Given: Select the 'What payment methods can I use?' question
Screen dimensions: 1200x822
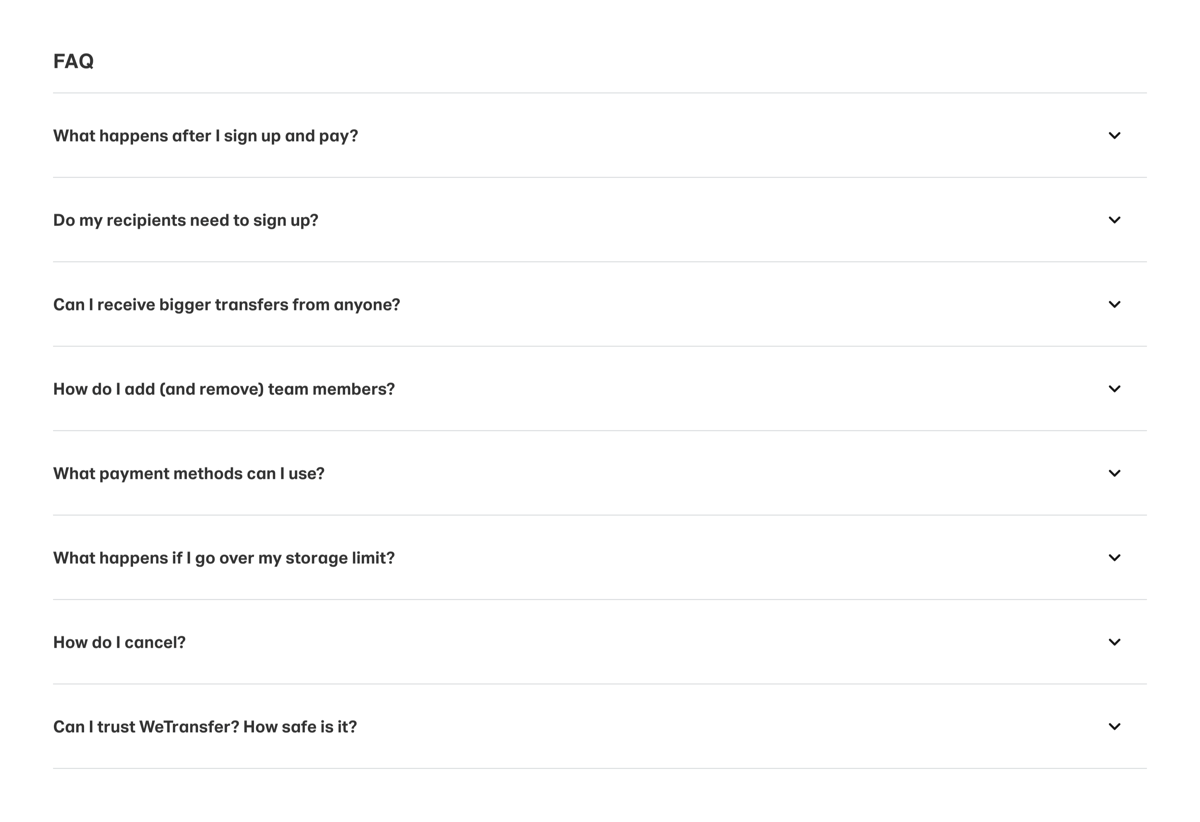Looking at the screenshot, I should pyautogui.click(x=188, y=473).
